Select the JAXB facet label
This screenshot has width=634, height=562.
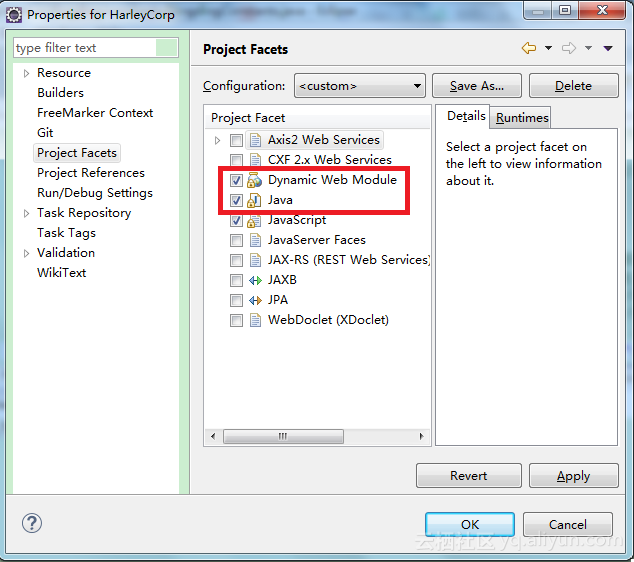pos(282,280)
